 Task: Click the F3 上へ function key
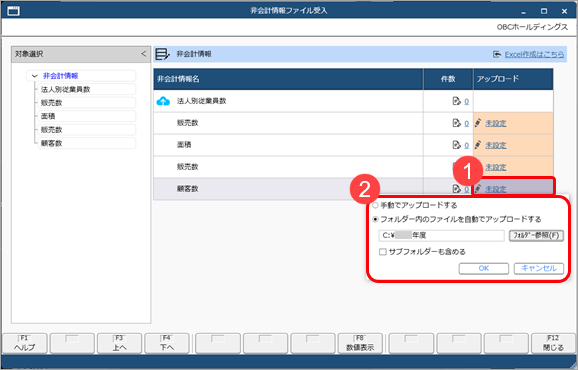tap(119, 343)
